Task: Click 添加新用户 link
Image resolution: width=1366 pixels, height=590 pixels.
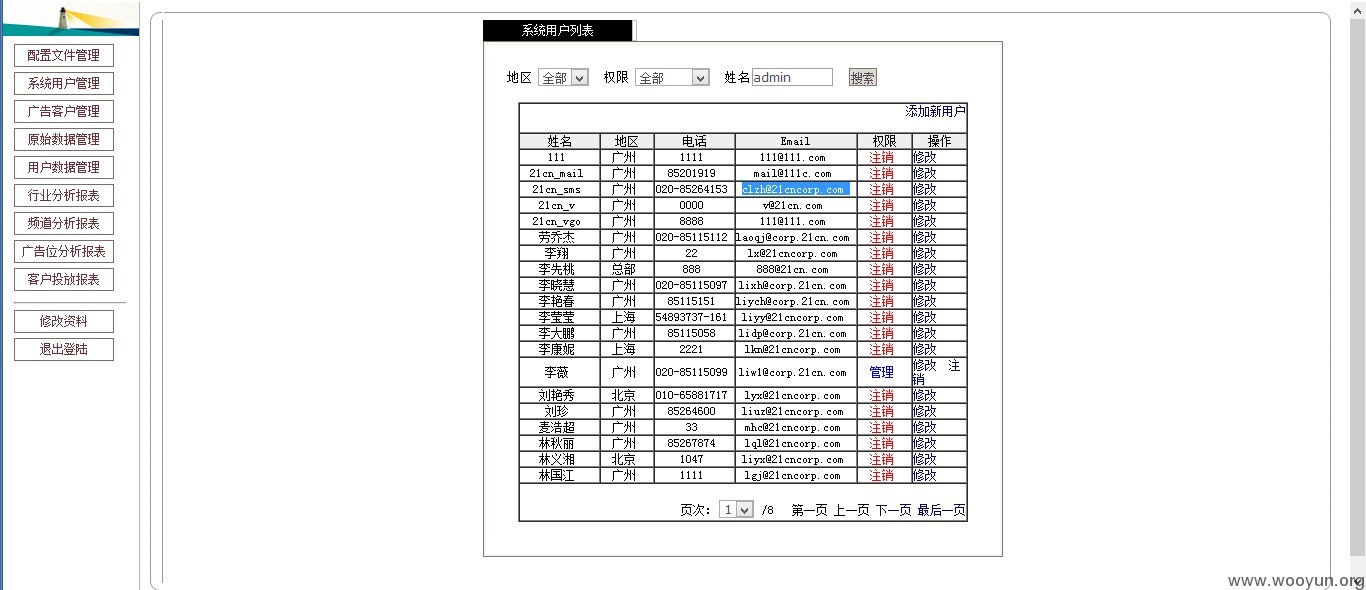Action: (x=936, y=111)
